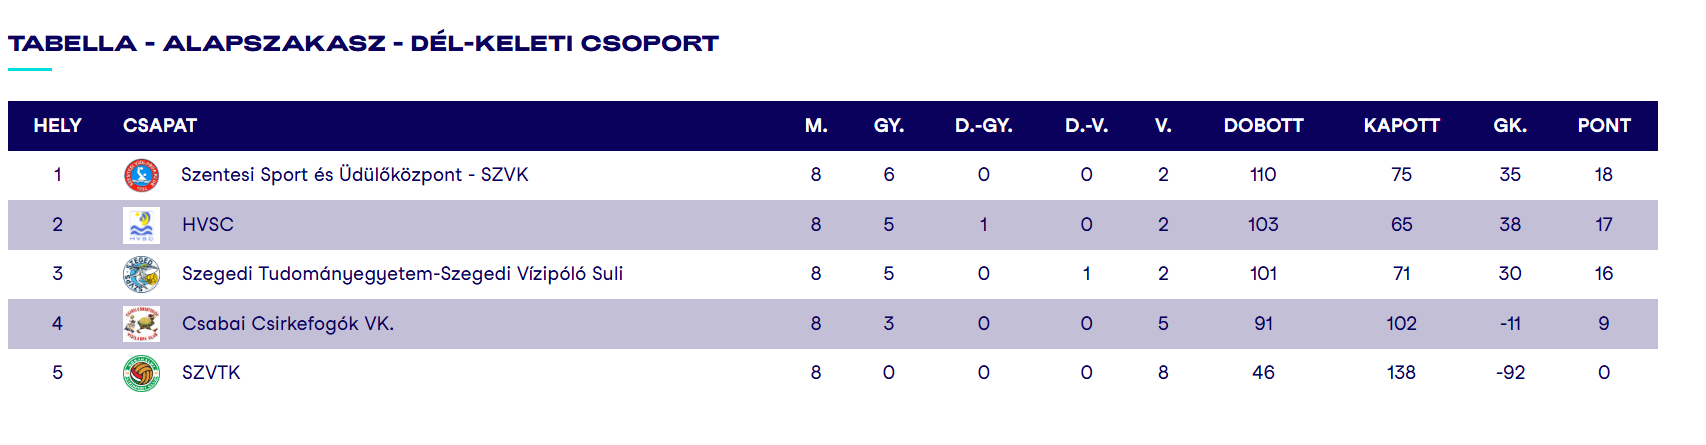
Task: Select Szegedi Tudományegyetem-Szegedi Vízipóló Suli team name
Action: click(x=402, y=274)
